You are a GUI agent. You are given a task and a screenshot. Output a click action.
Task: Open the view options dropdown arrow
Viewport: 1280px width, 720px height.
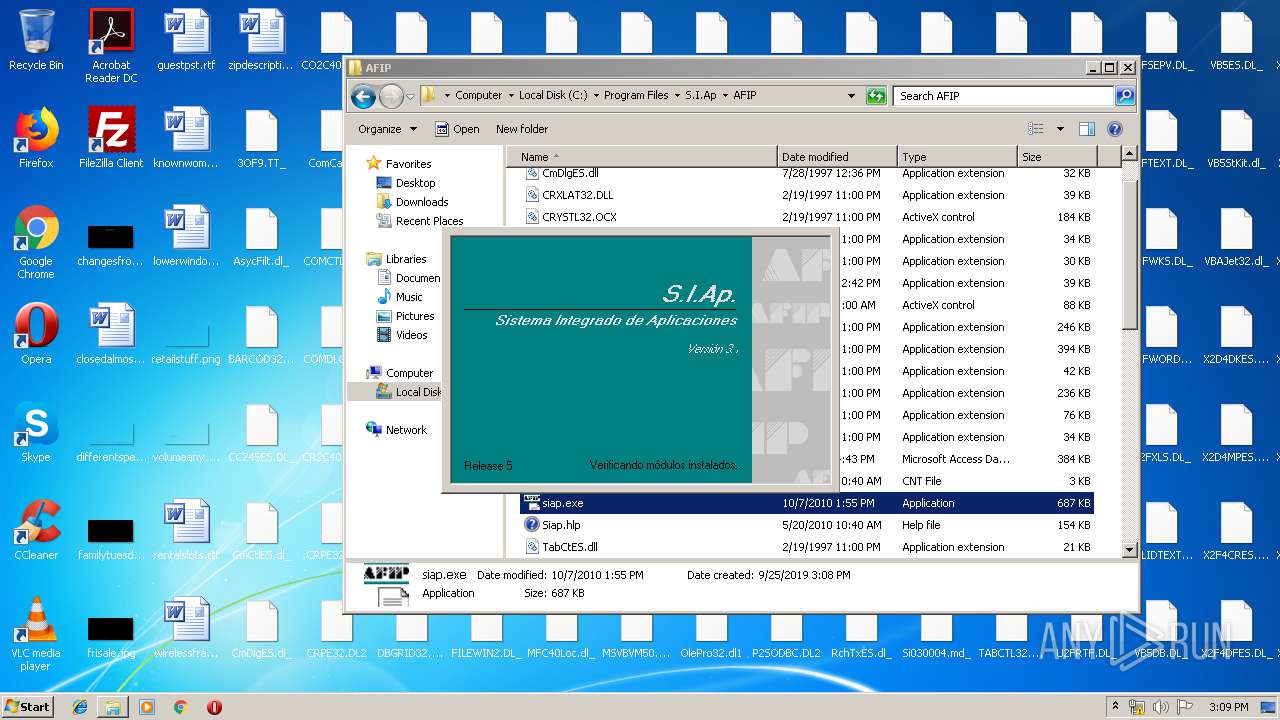point(1060,129)
